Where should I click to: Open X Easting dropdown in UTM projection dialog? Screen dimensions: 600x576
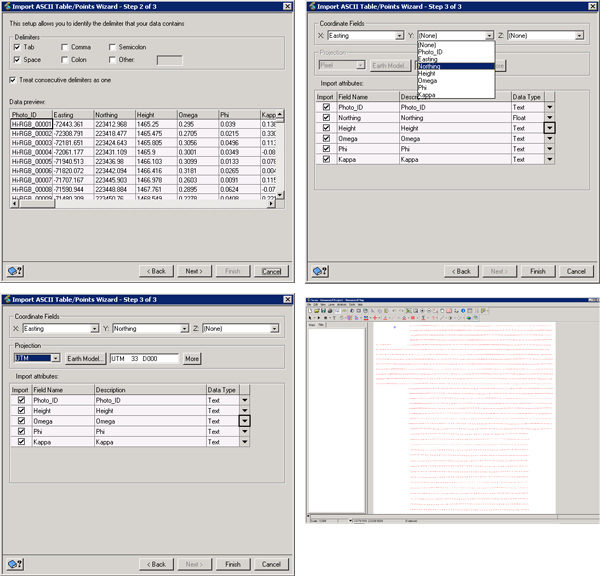click(x=94, y=328)
